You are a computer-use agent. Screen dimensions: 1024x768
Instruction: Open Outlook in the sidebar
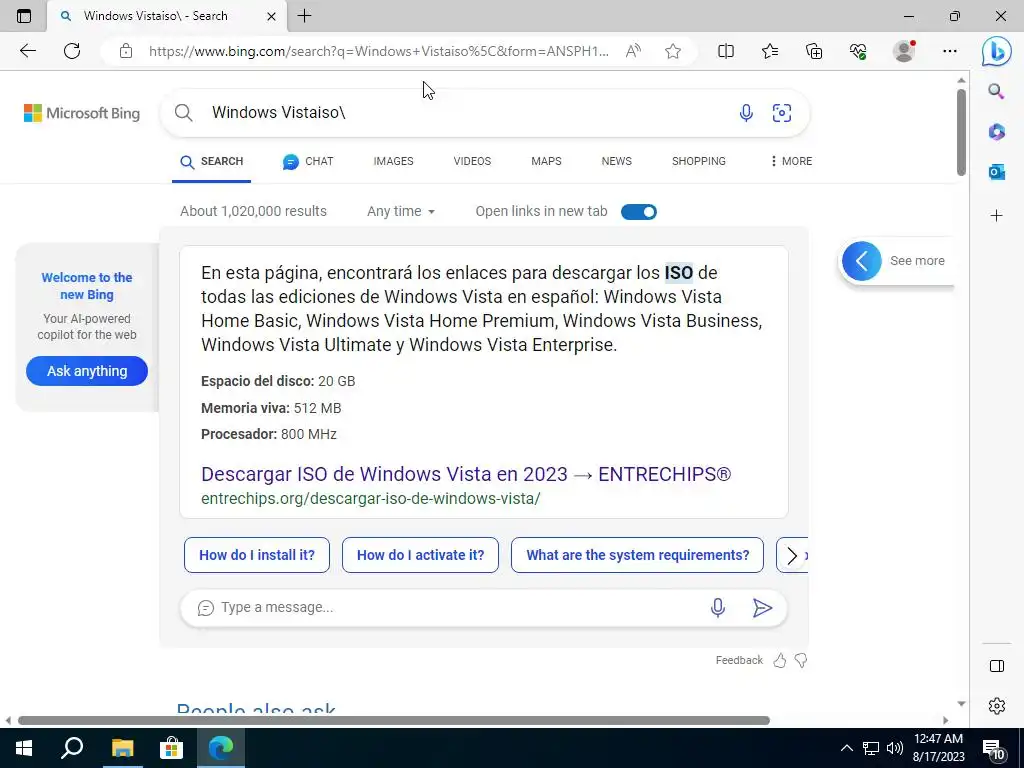pos(996,172)
